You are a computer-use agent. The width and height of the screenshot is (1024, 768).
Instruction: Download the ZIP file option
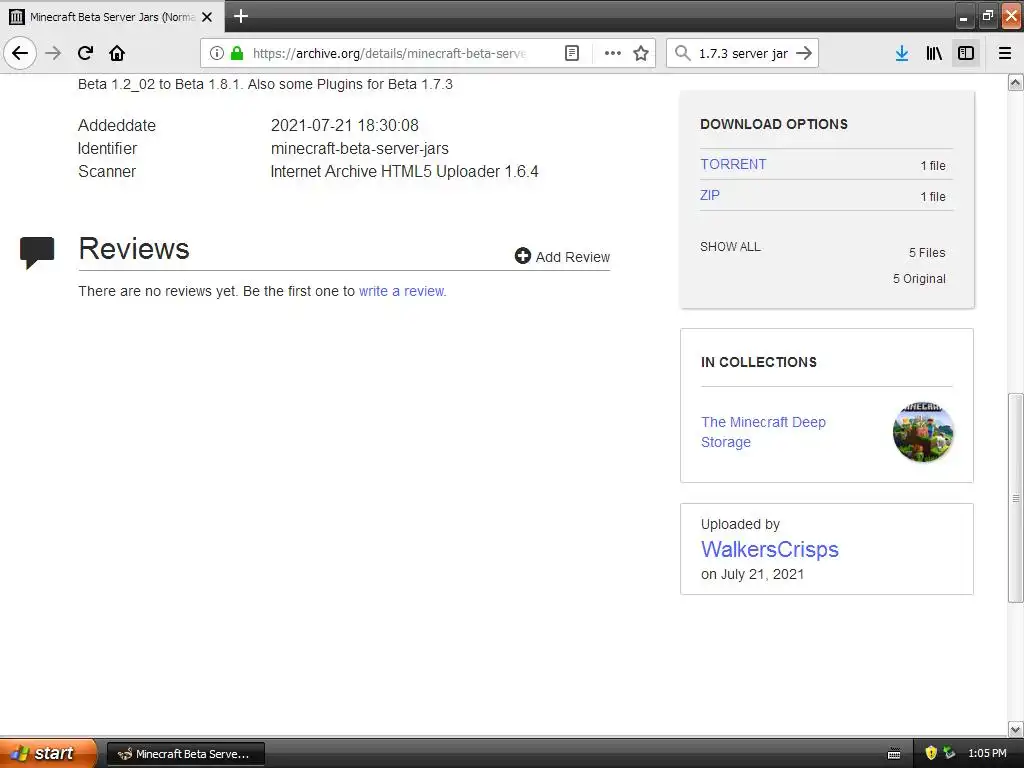pyautogui.click(x=710, y=195)
